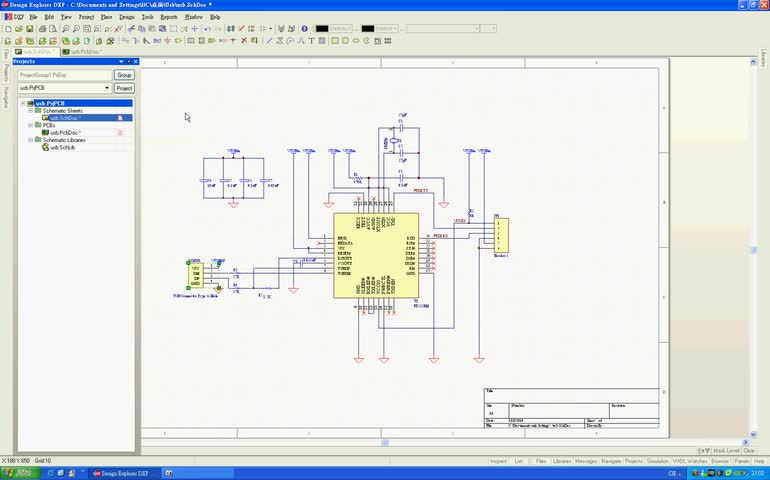Open the DXP system menu
This screenshot has width=770, height=480.
click(x=14, y=17)
